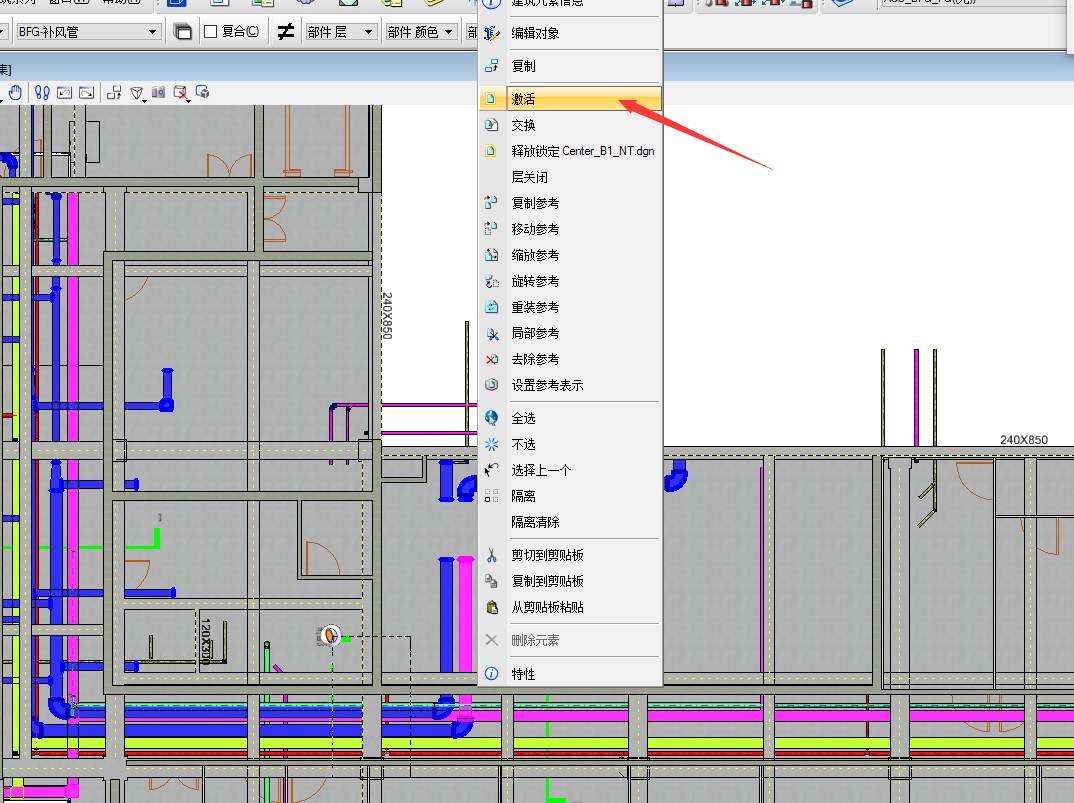Click 去除参考 in the context menu
1074x803 pixels.
535,359
